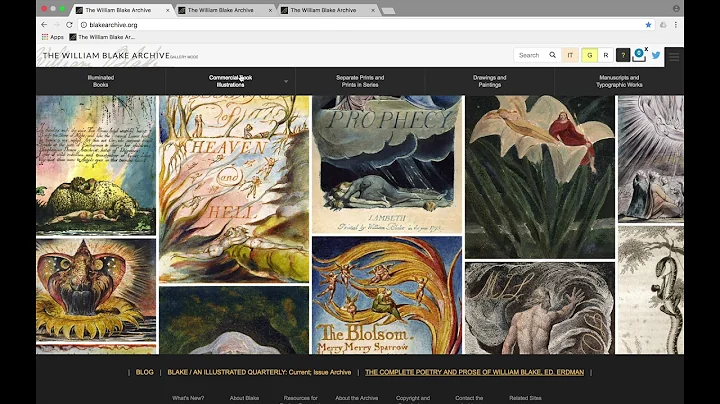This screenshot has height=404, width=720.
Task: Open Complete Poetry and Prose Erdman link
Action: click(474, 372)
